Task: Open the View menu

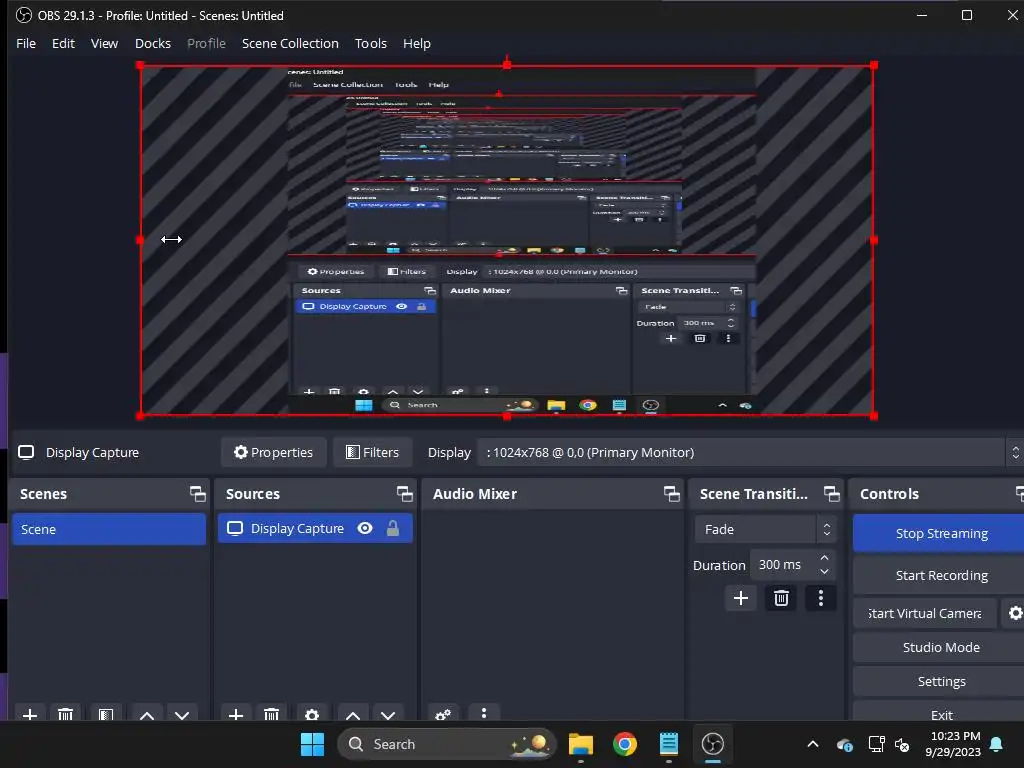Action: [x=104, y=43]
